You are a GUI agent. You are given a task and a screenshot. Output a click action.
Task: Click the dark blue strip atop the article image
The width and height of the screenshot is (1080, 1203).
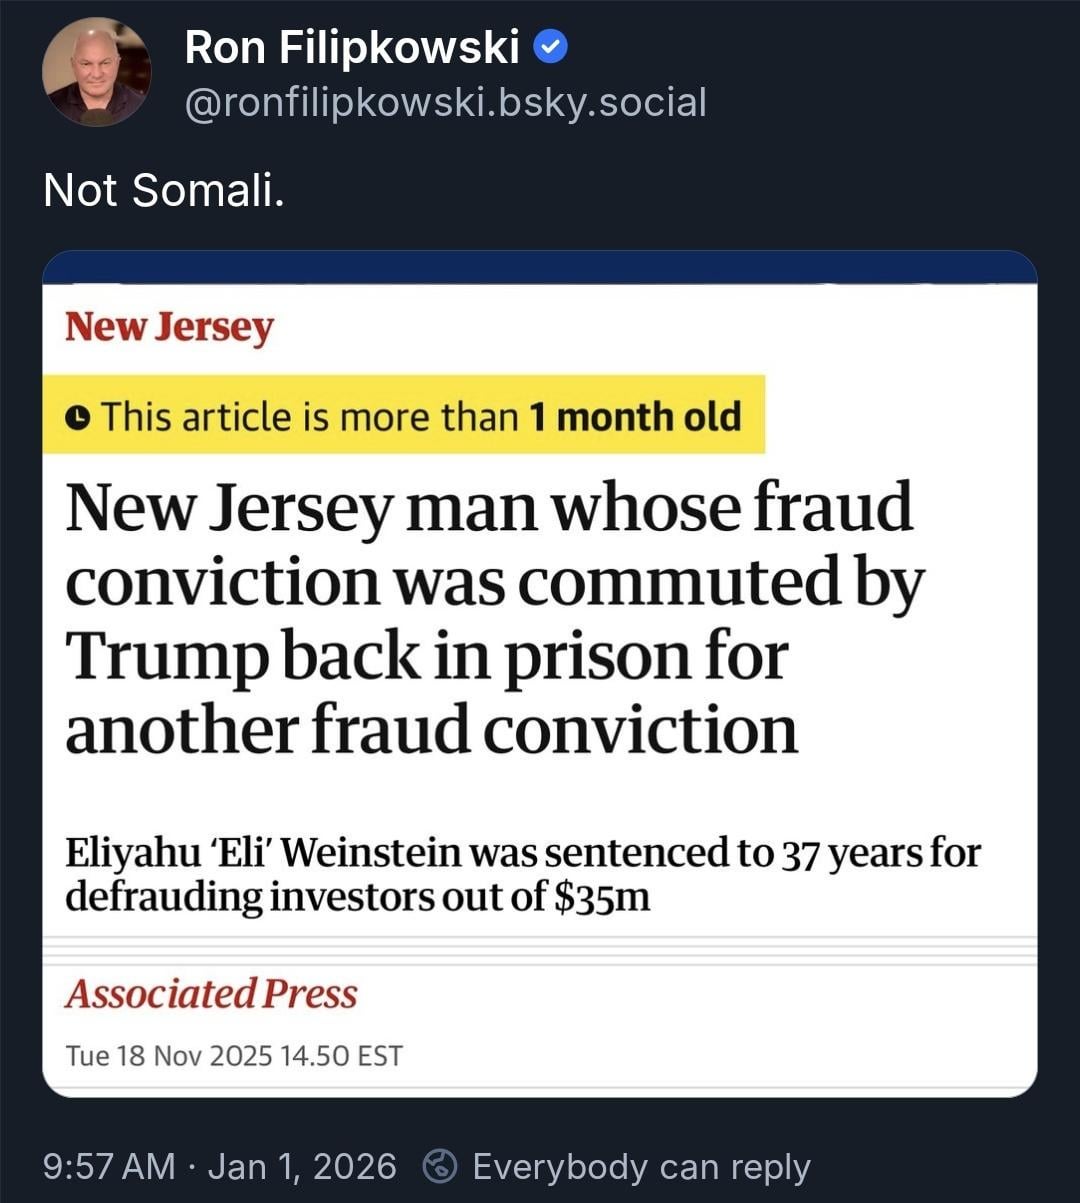click(x=540, y=268)
